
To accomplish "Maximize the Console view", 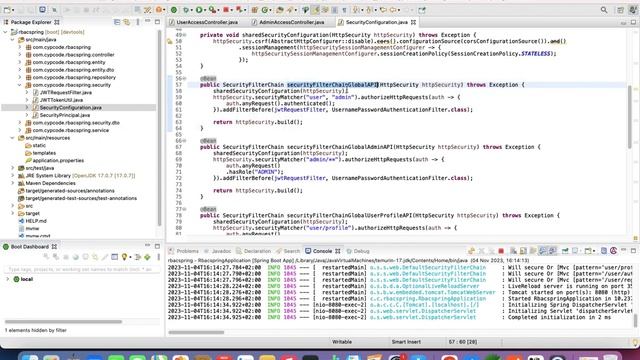I will tap(633, 250).
